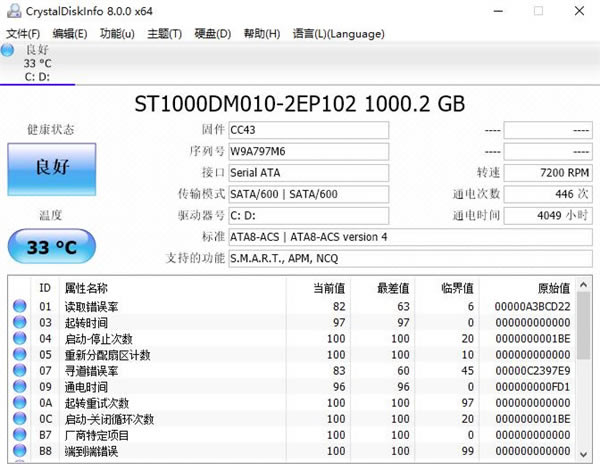Open the 功能(u) menu
The image size is (600, 470).
click(117, 34)
